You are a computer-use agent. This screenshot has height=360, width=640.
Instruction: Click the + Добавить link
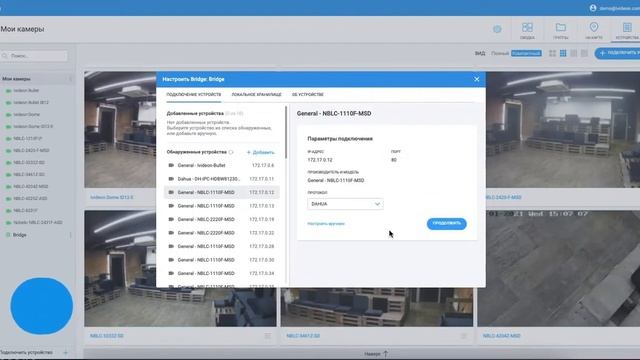pos(261,152)
